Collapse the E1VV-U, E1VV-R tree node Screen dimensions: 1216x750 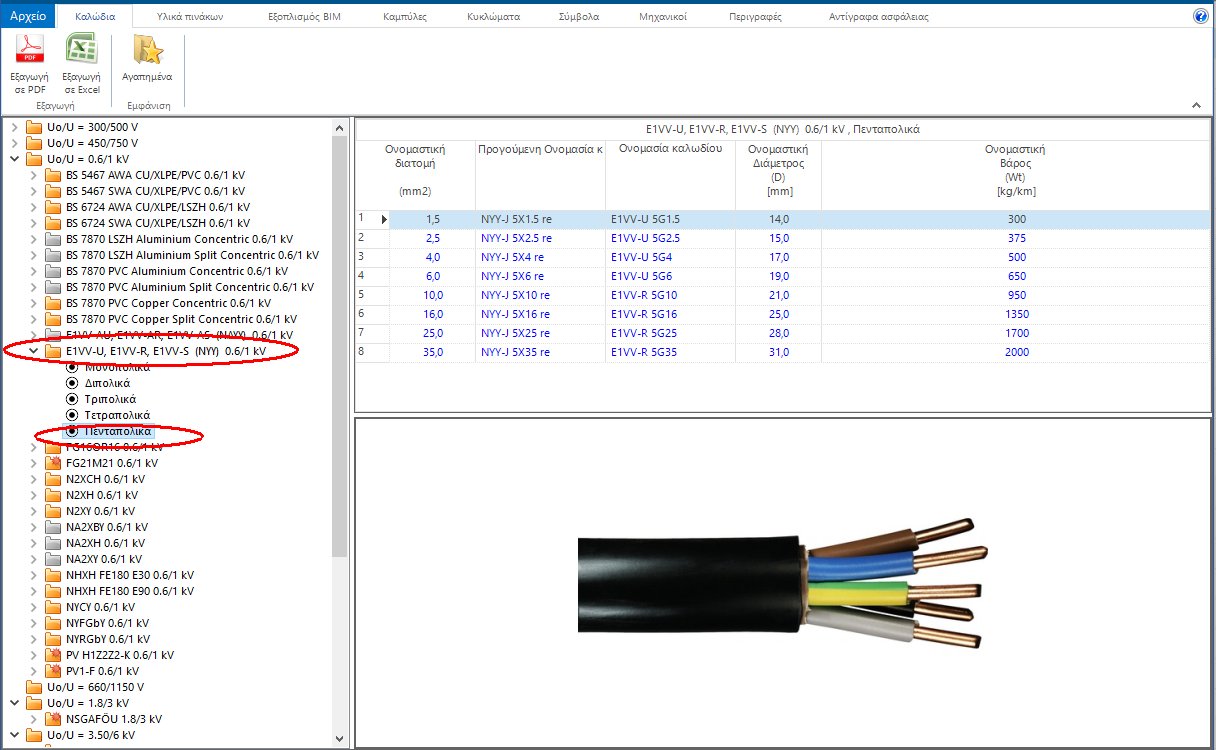pyautogui.click(x=31, y=350)
